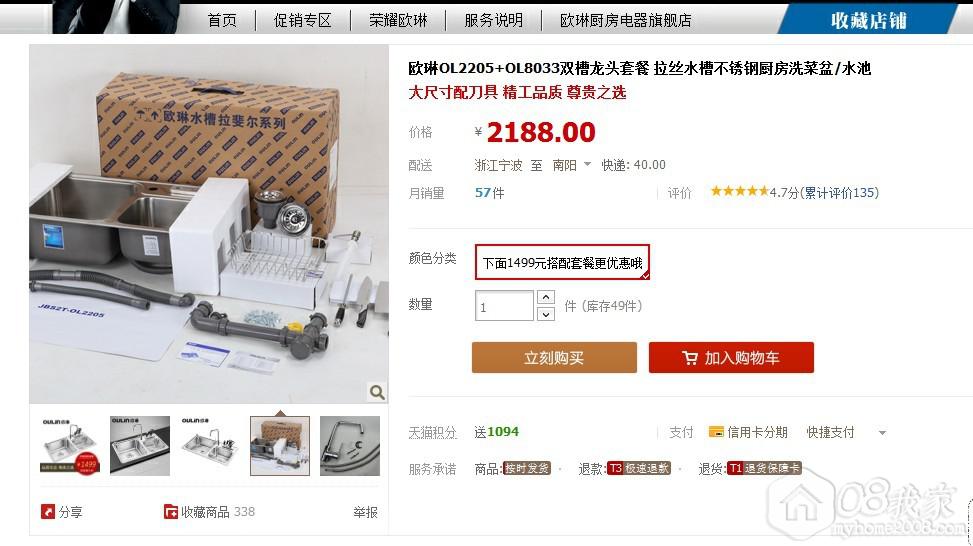Screen dimensions: 973x546
Task: Open the 促销专区 navigation tab
Action: point(303,20)
